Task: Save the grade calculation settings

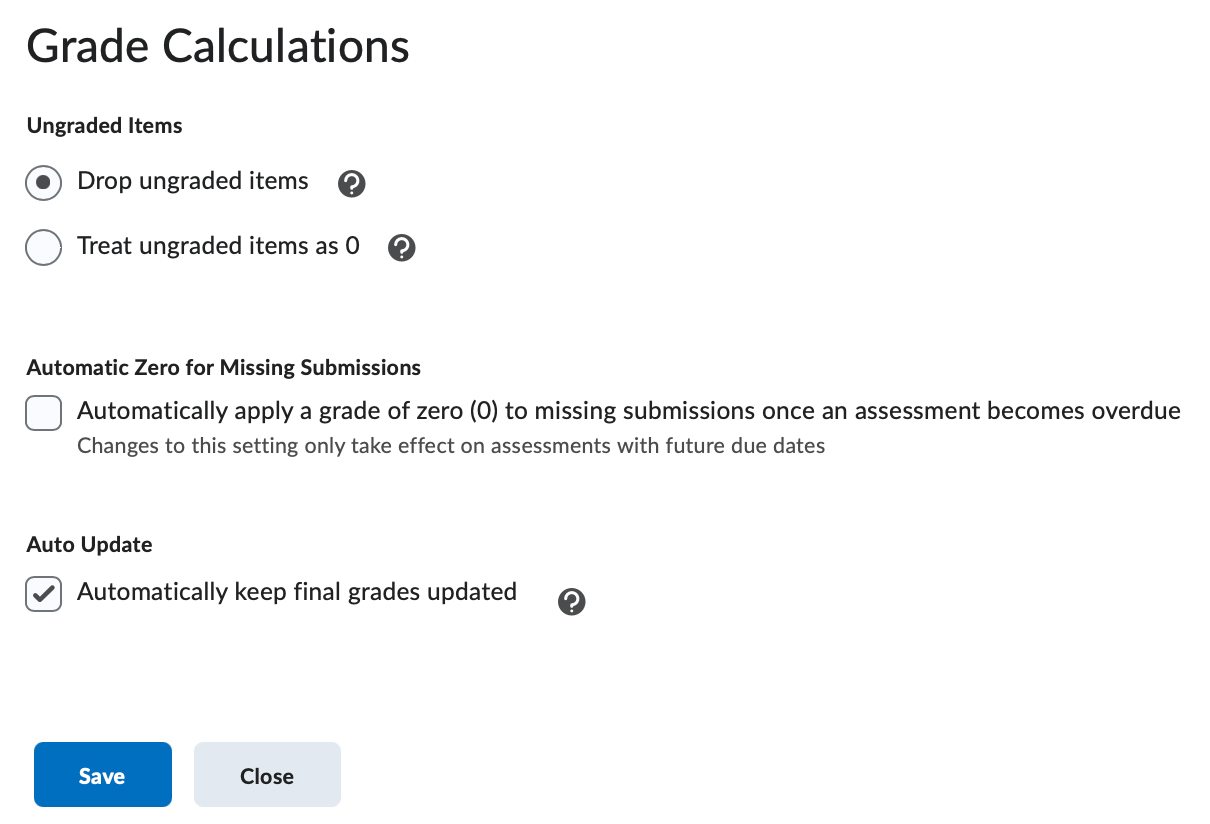Action: pyautogui.click(x=102, y=774)
